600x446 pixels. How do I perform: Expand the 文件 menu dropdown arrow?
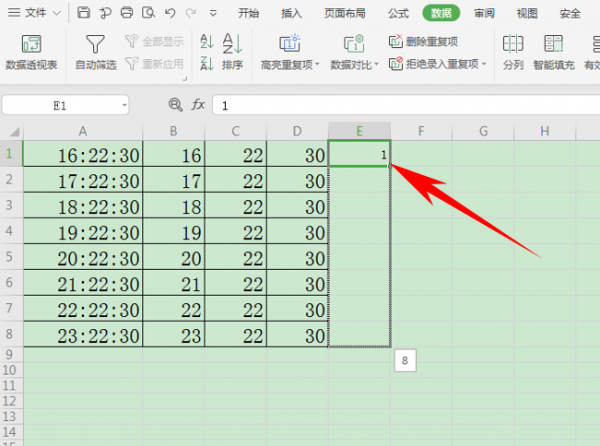point(57,13)
